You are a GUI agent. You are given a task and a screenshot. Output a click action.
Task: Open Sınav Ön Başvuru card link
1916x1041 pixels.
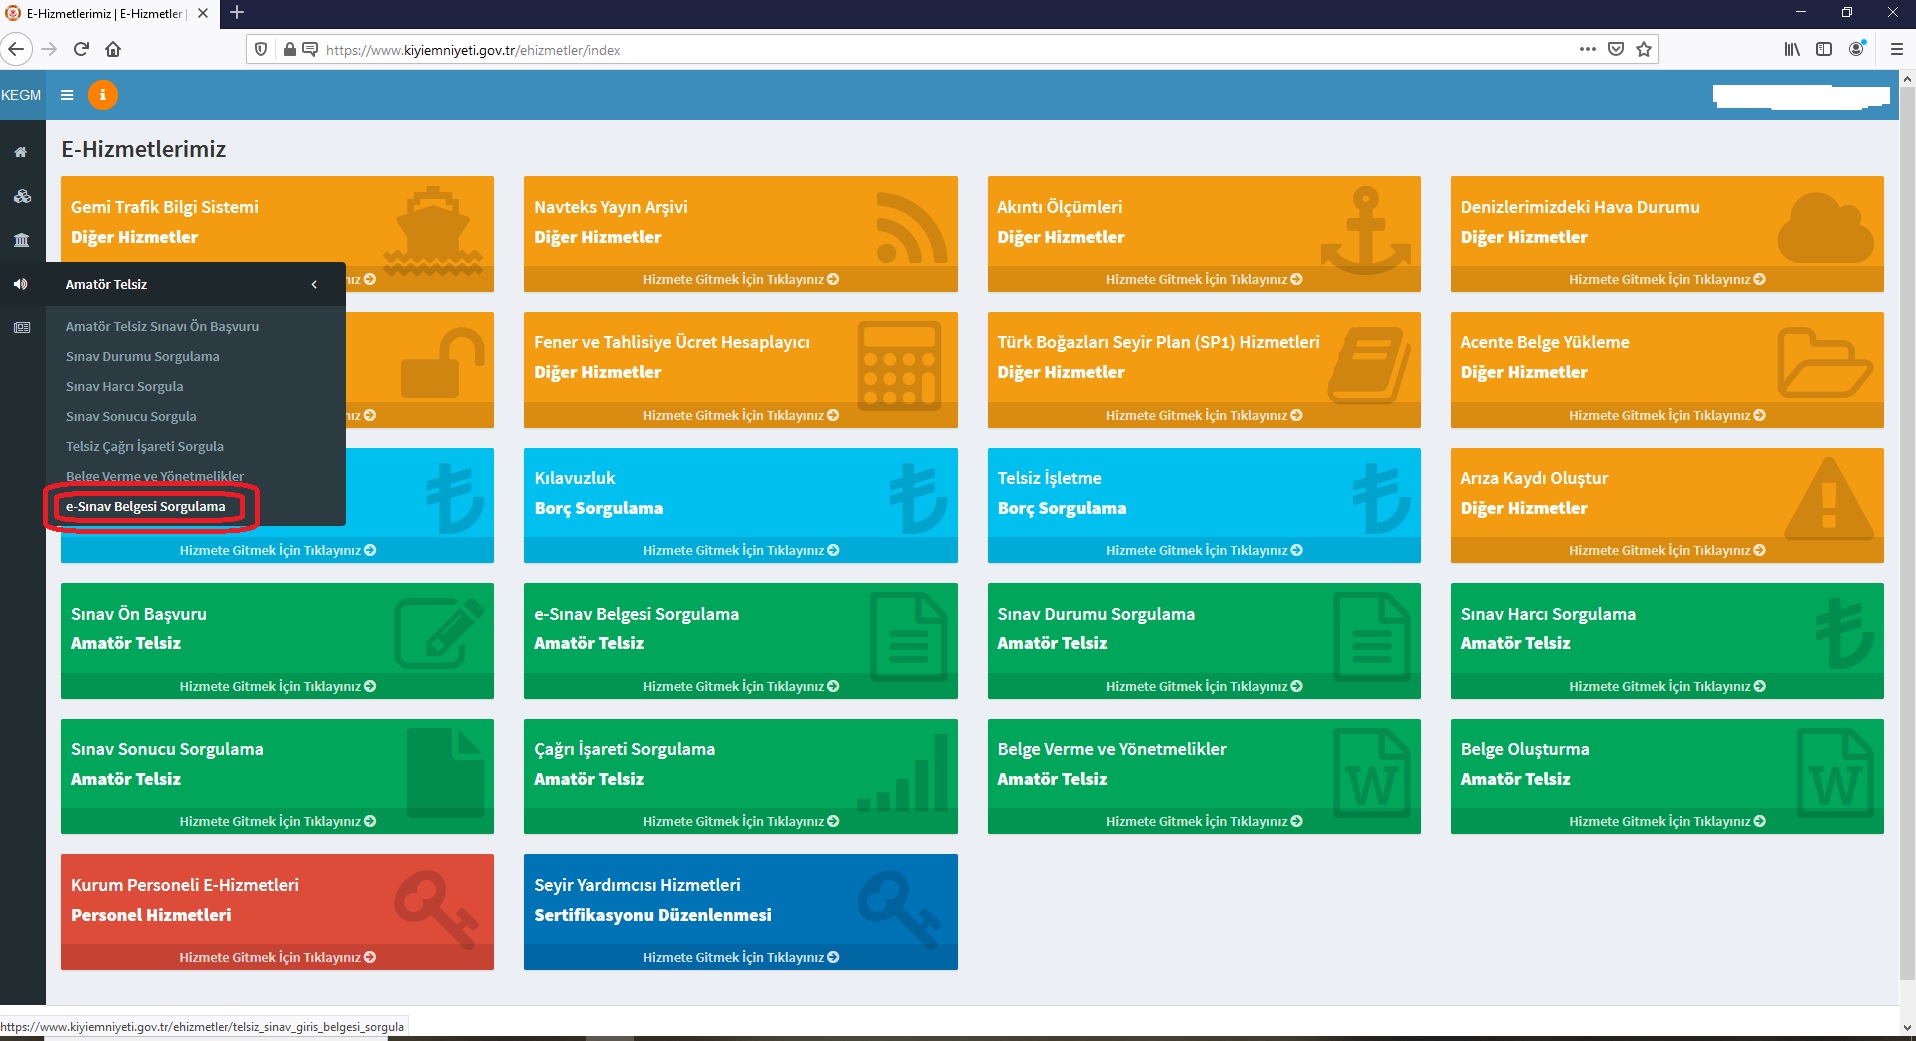point(277,686)
